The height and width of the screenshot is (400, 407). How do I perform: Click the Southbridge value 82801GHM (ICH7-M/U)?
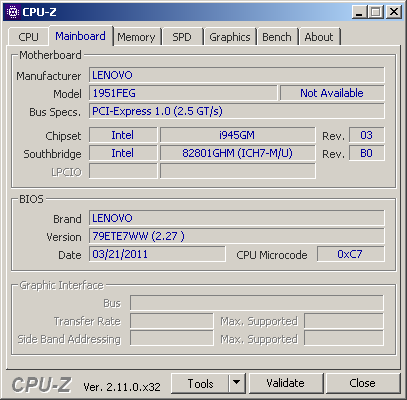coord(237,153)
